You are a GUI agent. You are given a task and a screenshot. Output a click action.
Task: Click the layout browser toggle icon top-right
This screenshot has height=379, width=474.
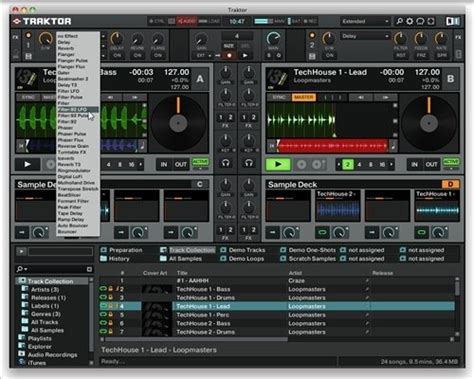tap(453, 21)
